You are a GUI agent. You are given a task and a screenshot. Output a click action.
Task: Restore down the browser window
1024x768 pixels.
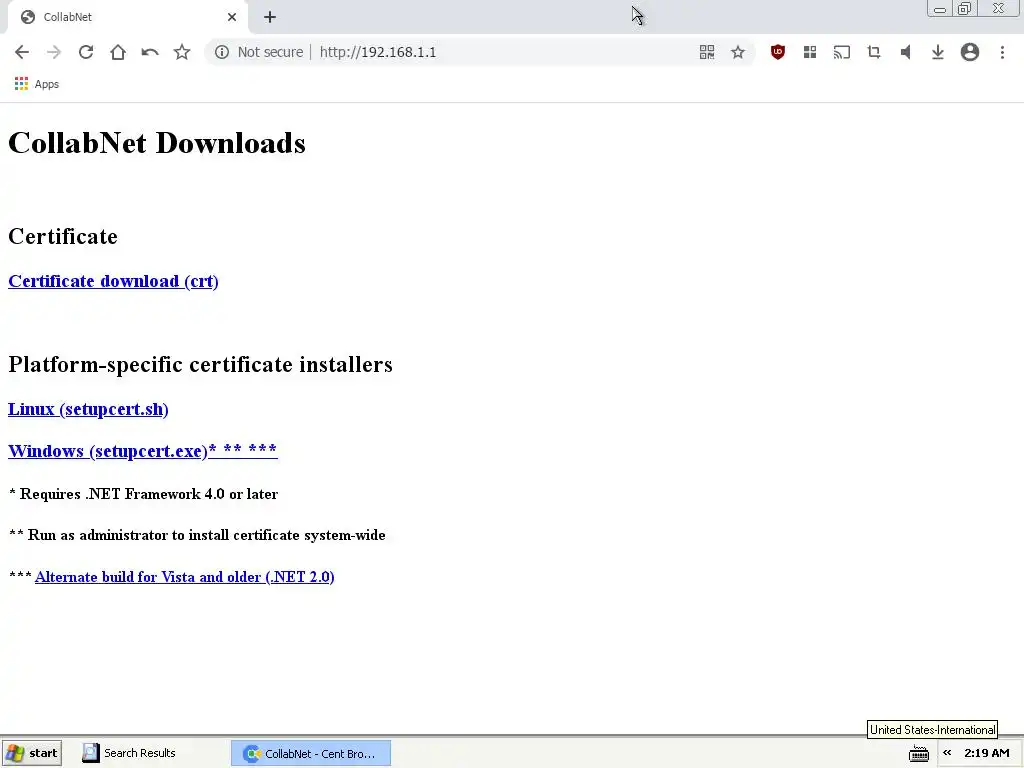click(x=964, y=8)
